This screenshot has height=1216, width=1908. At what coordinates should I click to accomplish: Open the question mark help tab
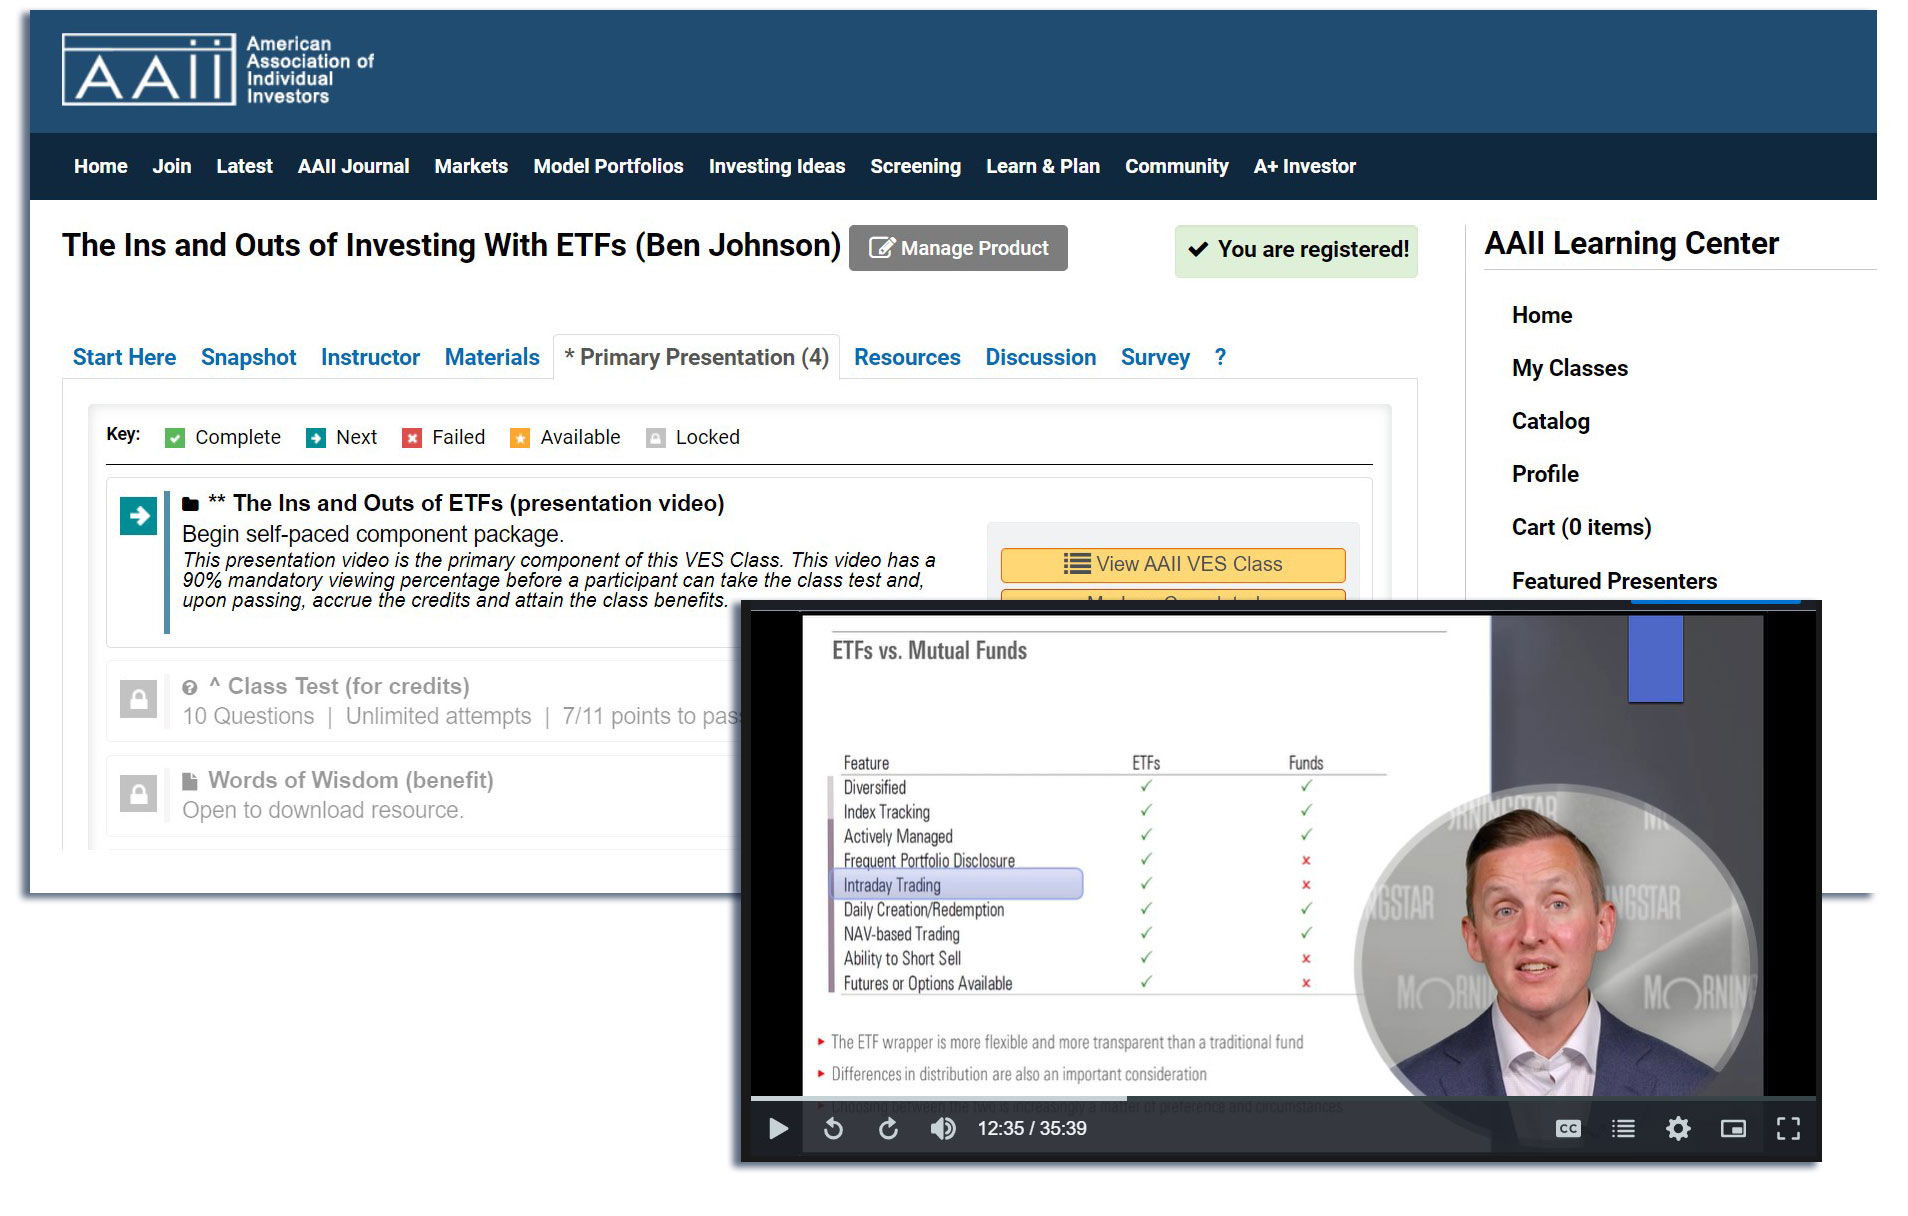coord(1220,357)
